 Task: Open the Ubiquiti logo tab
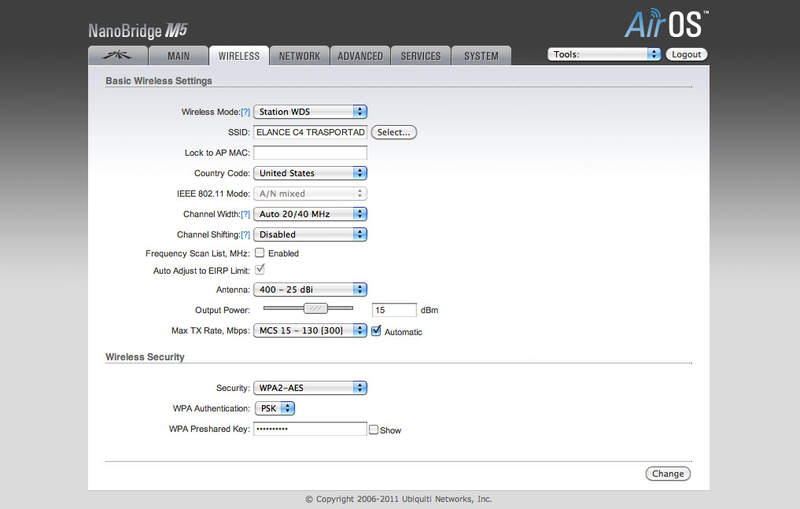click(x=118, y=56)
